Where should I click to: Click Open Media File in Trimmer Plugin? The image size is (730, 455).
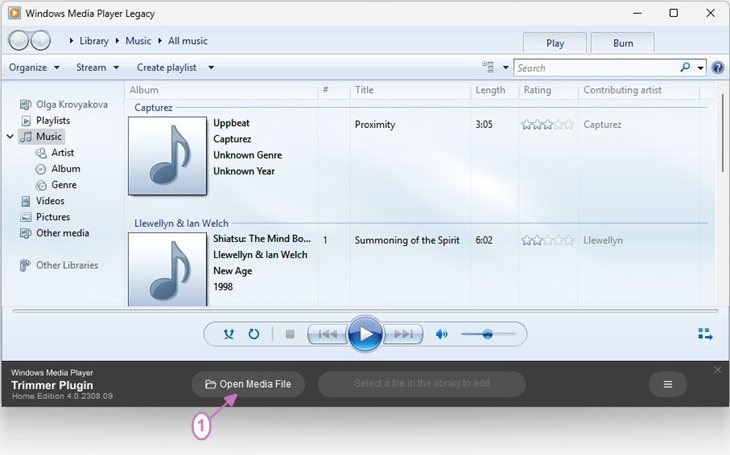[248, 384]
